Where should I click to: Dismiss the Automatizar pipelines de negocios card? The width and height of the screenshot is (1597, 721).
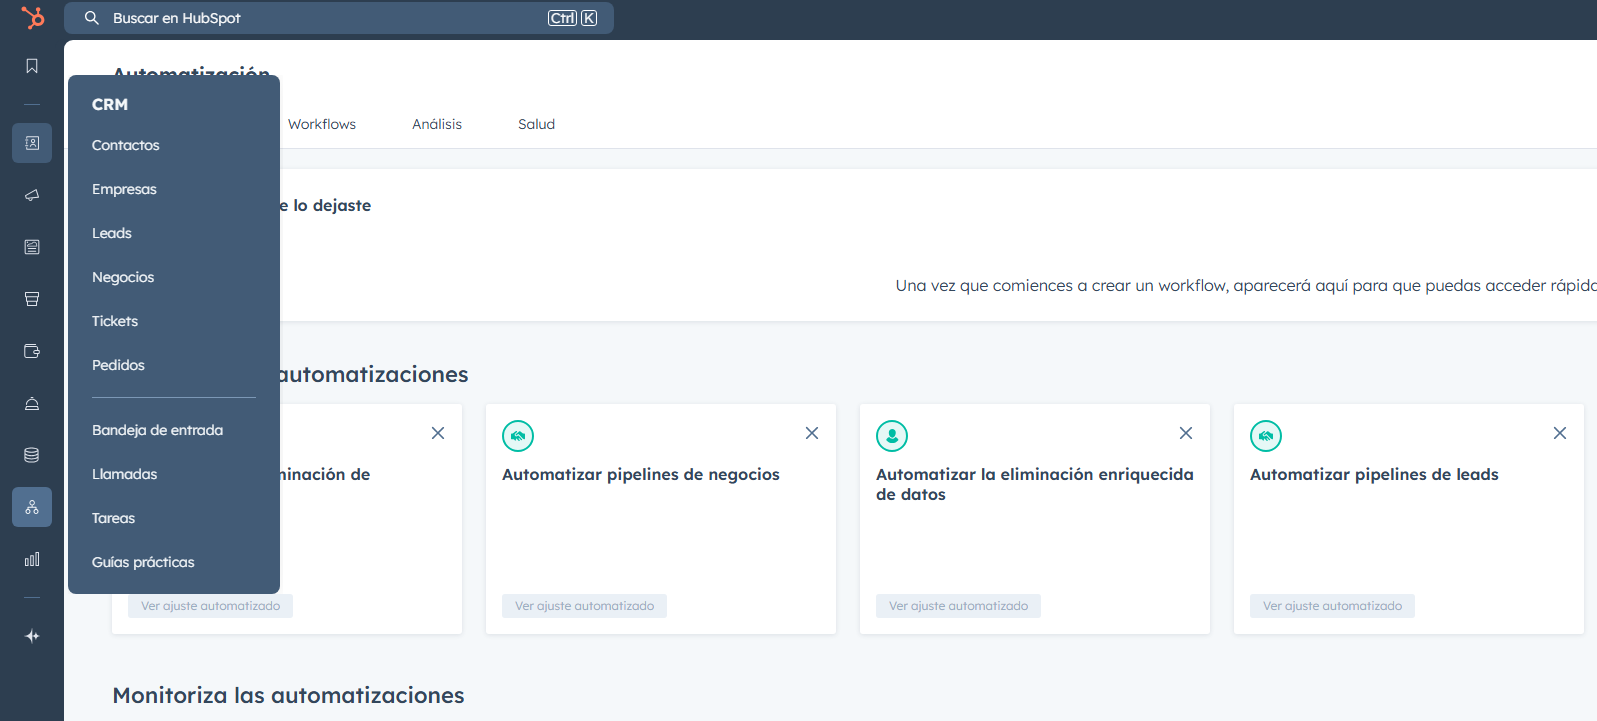click(812, 433)
